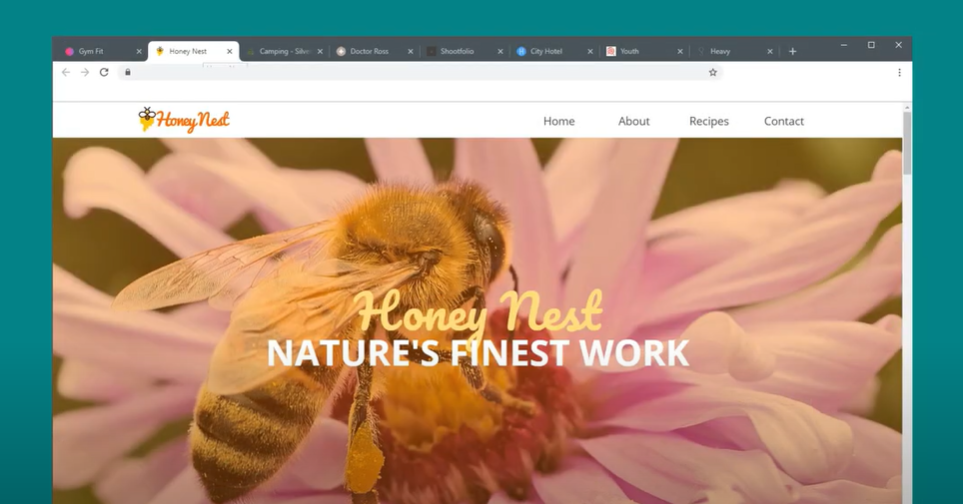Open Chrome three-dot menu
This screenshot has width=963, height=504.
[899, 72]
